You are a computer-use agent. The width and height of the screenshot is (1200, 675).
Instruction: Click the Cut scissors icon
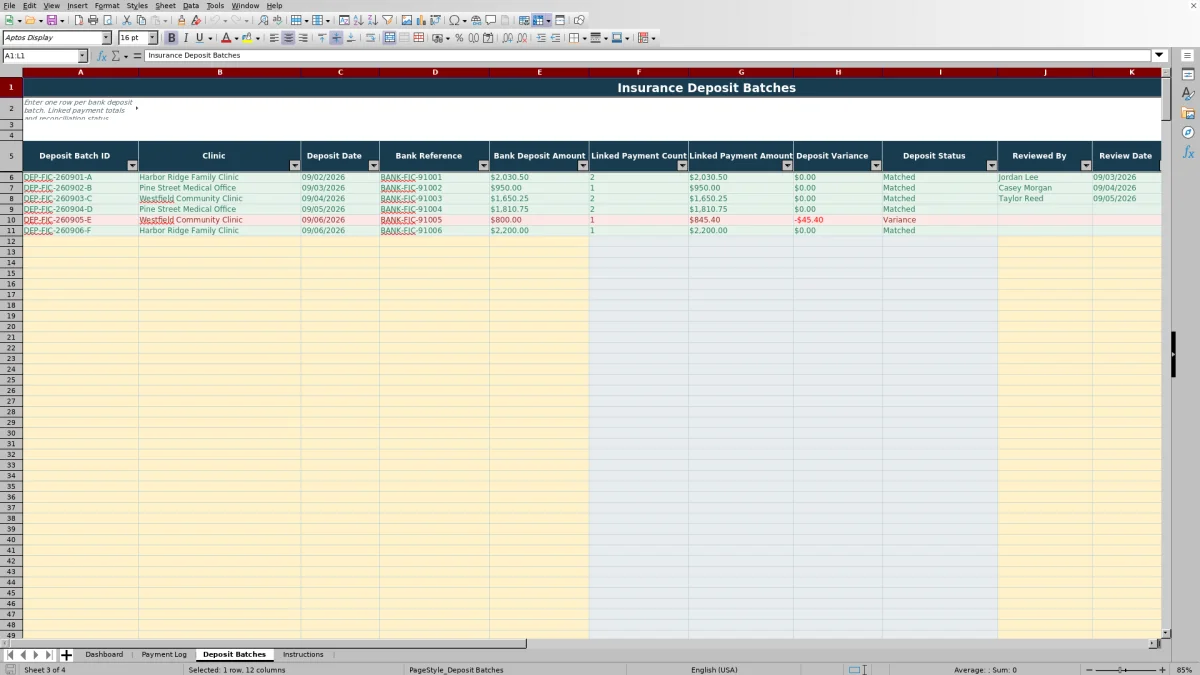point(127,20)
